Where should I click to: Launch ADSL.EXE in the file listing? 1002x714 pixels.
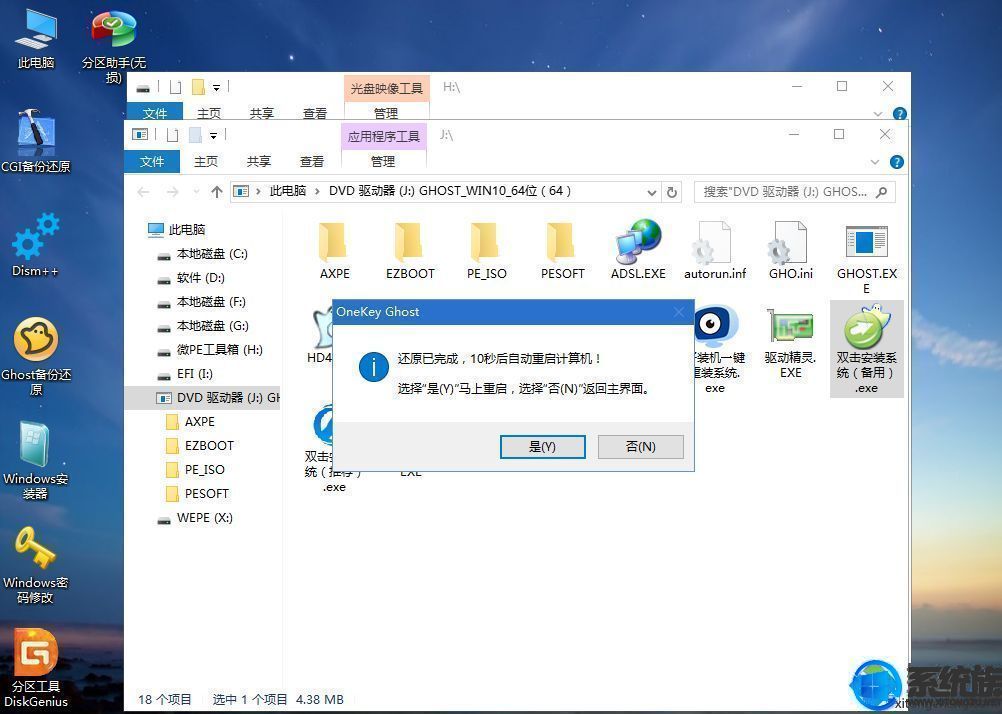click(x=637, y=248)
